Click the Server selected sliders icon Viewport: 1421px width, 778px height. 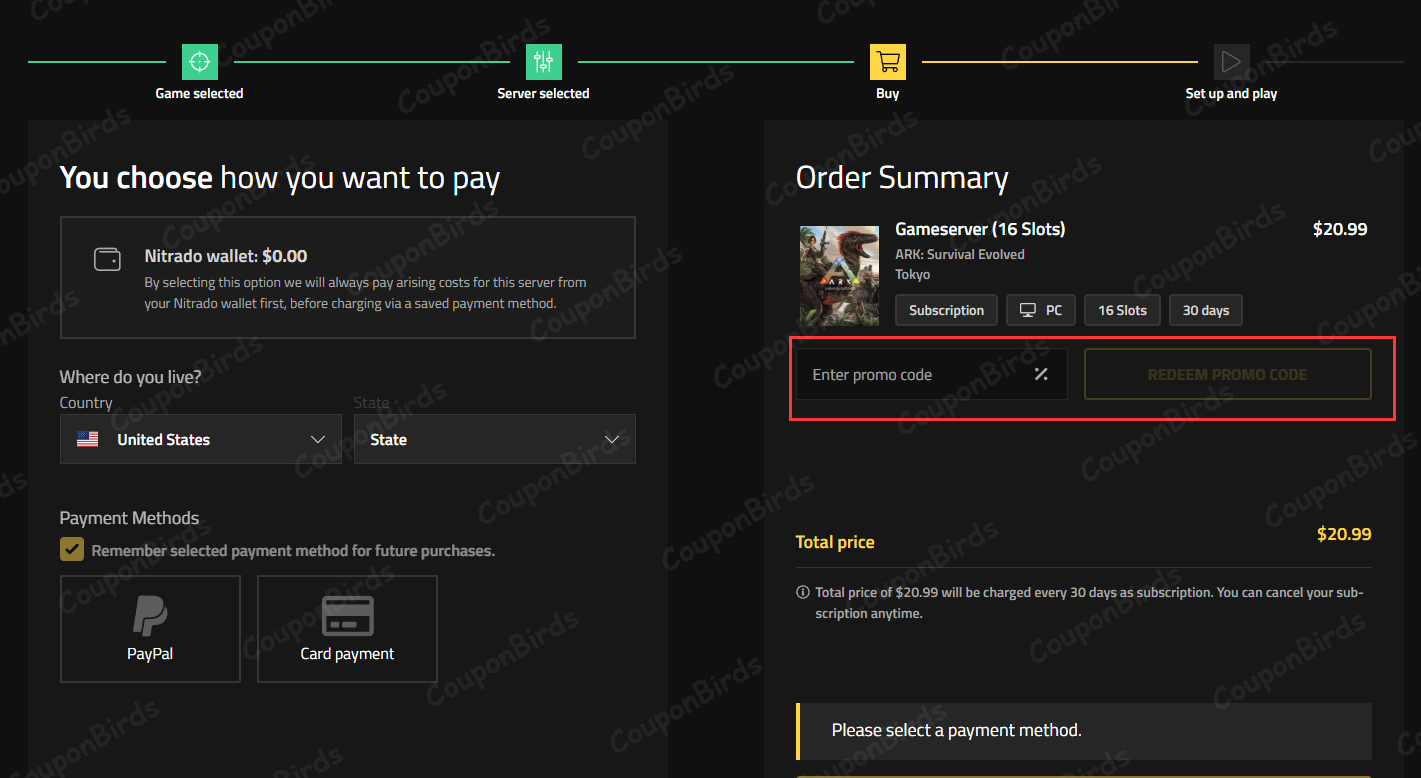[x=543, y=62]
